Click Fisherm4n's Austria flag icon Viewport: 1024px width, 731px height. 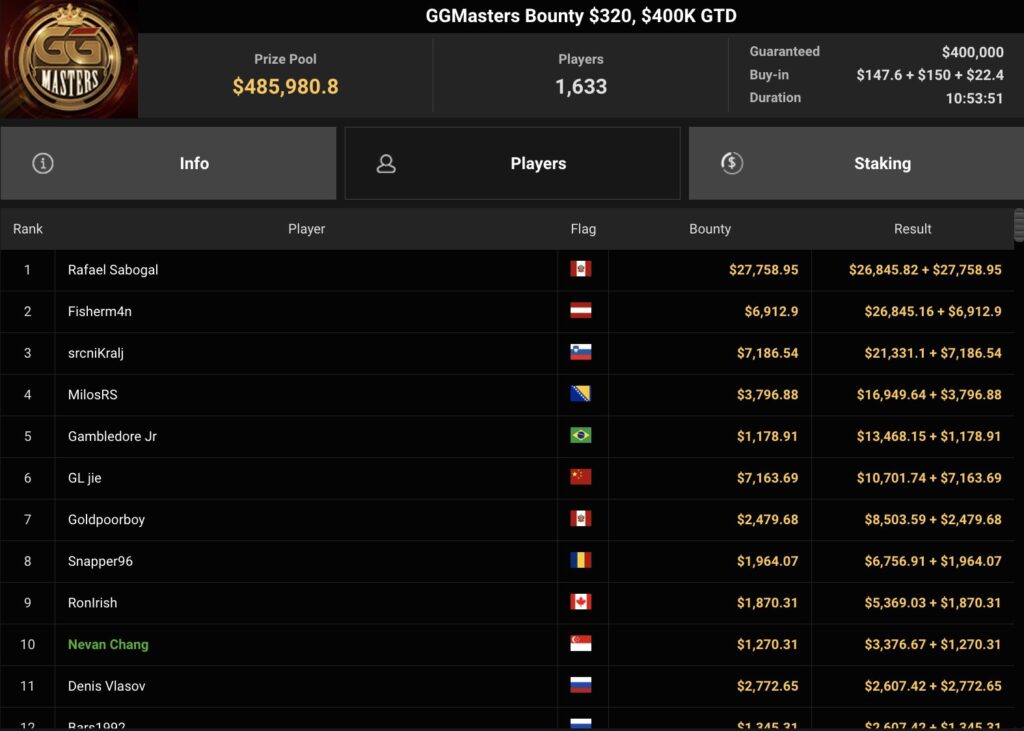[x=580, y=311]
